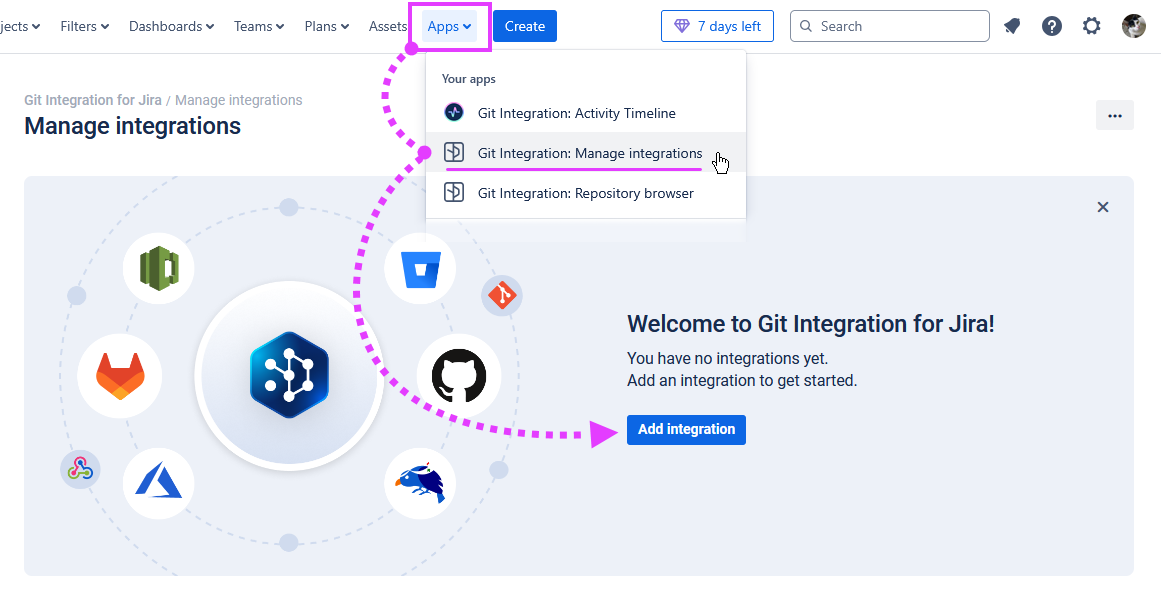Click the You have no integrations yet text
This screenshot has height=601, width=1161.
pyautogui.click(x=727, y=358)
